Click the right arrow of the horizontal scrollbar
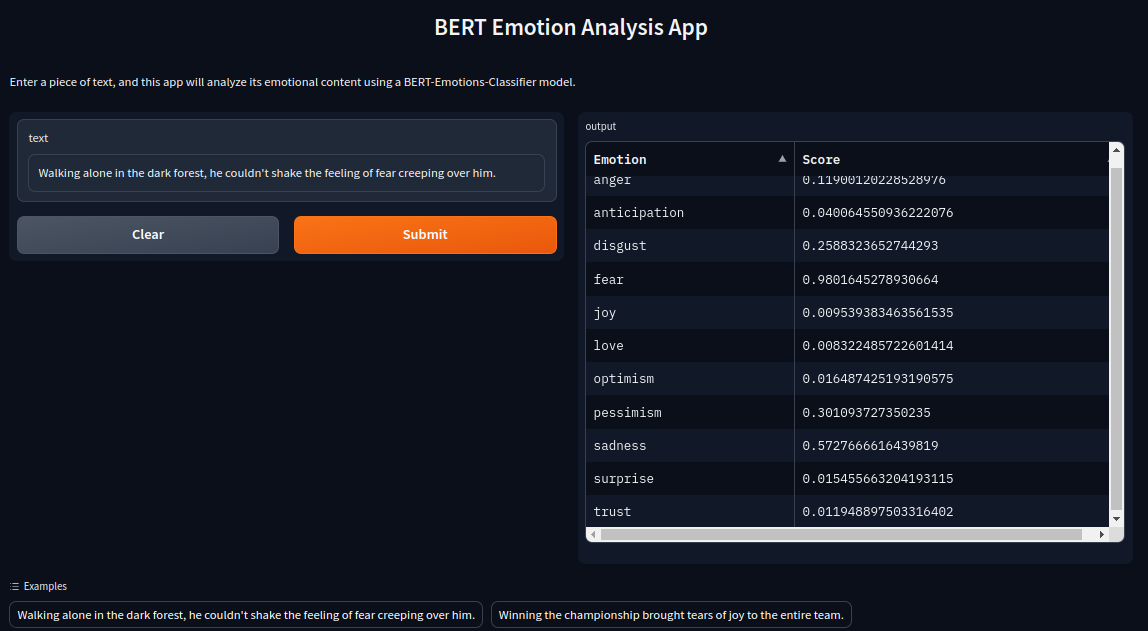This screenshot has height=631, width=1148. pos(1101,535)
